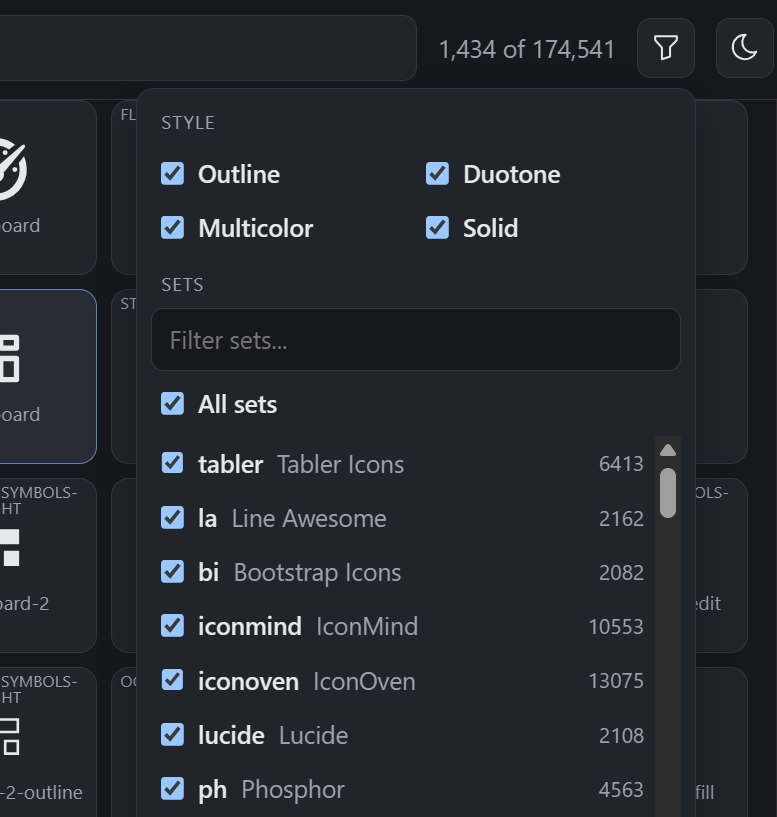The image size is (777, 817).
Task: Click the sets list scrollbar thumb
Action: [668, 493]
